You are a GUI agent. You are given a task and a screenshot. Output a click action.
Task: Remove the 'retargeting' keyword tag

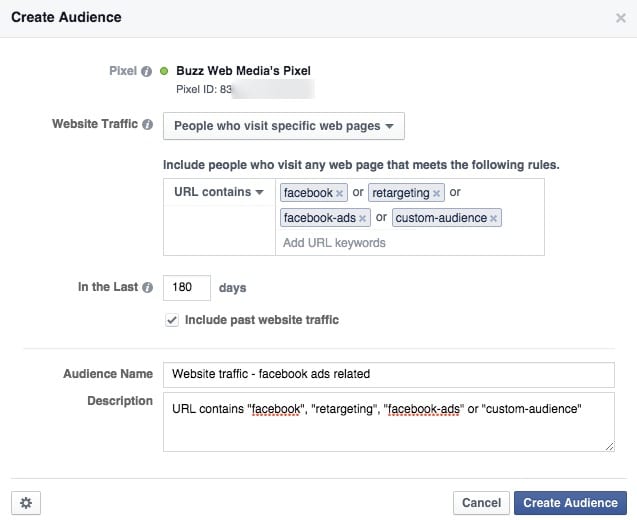436,193
